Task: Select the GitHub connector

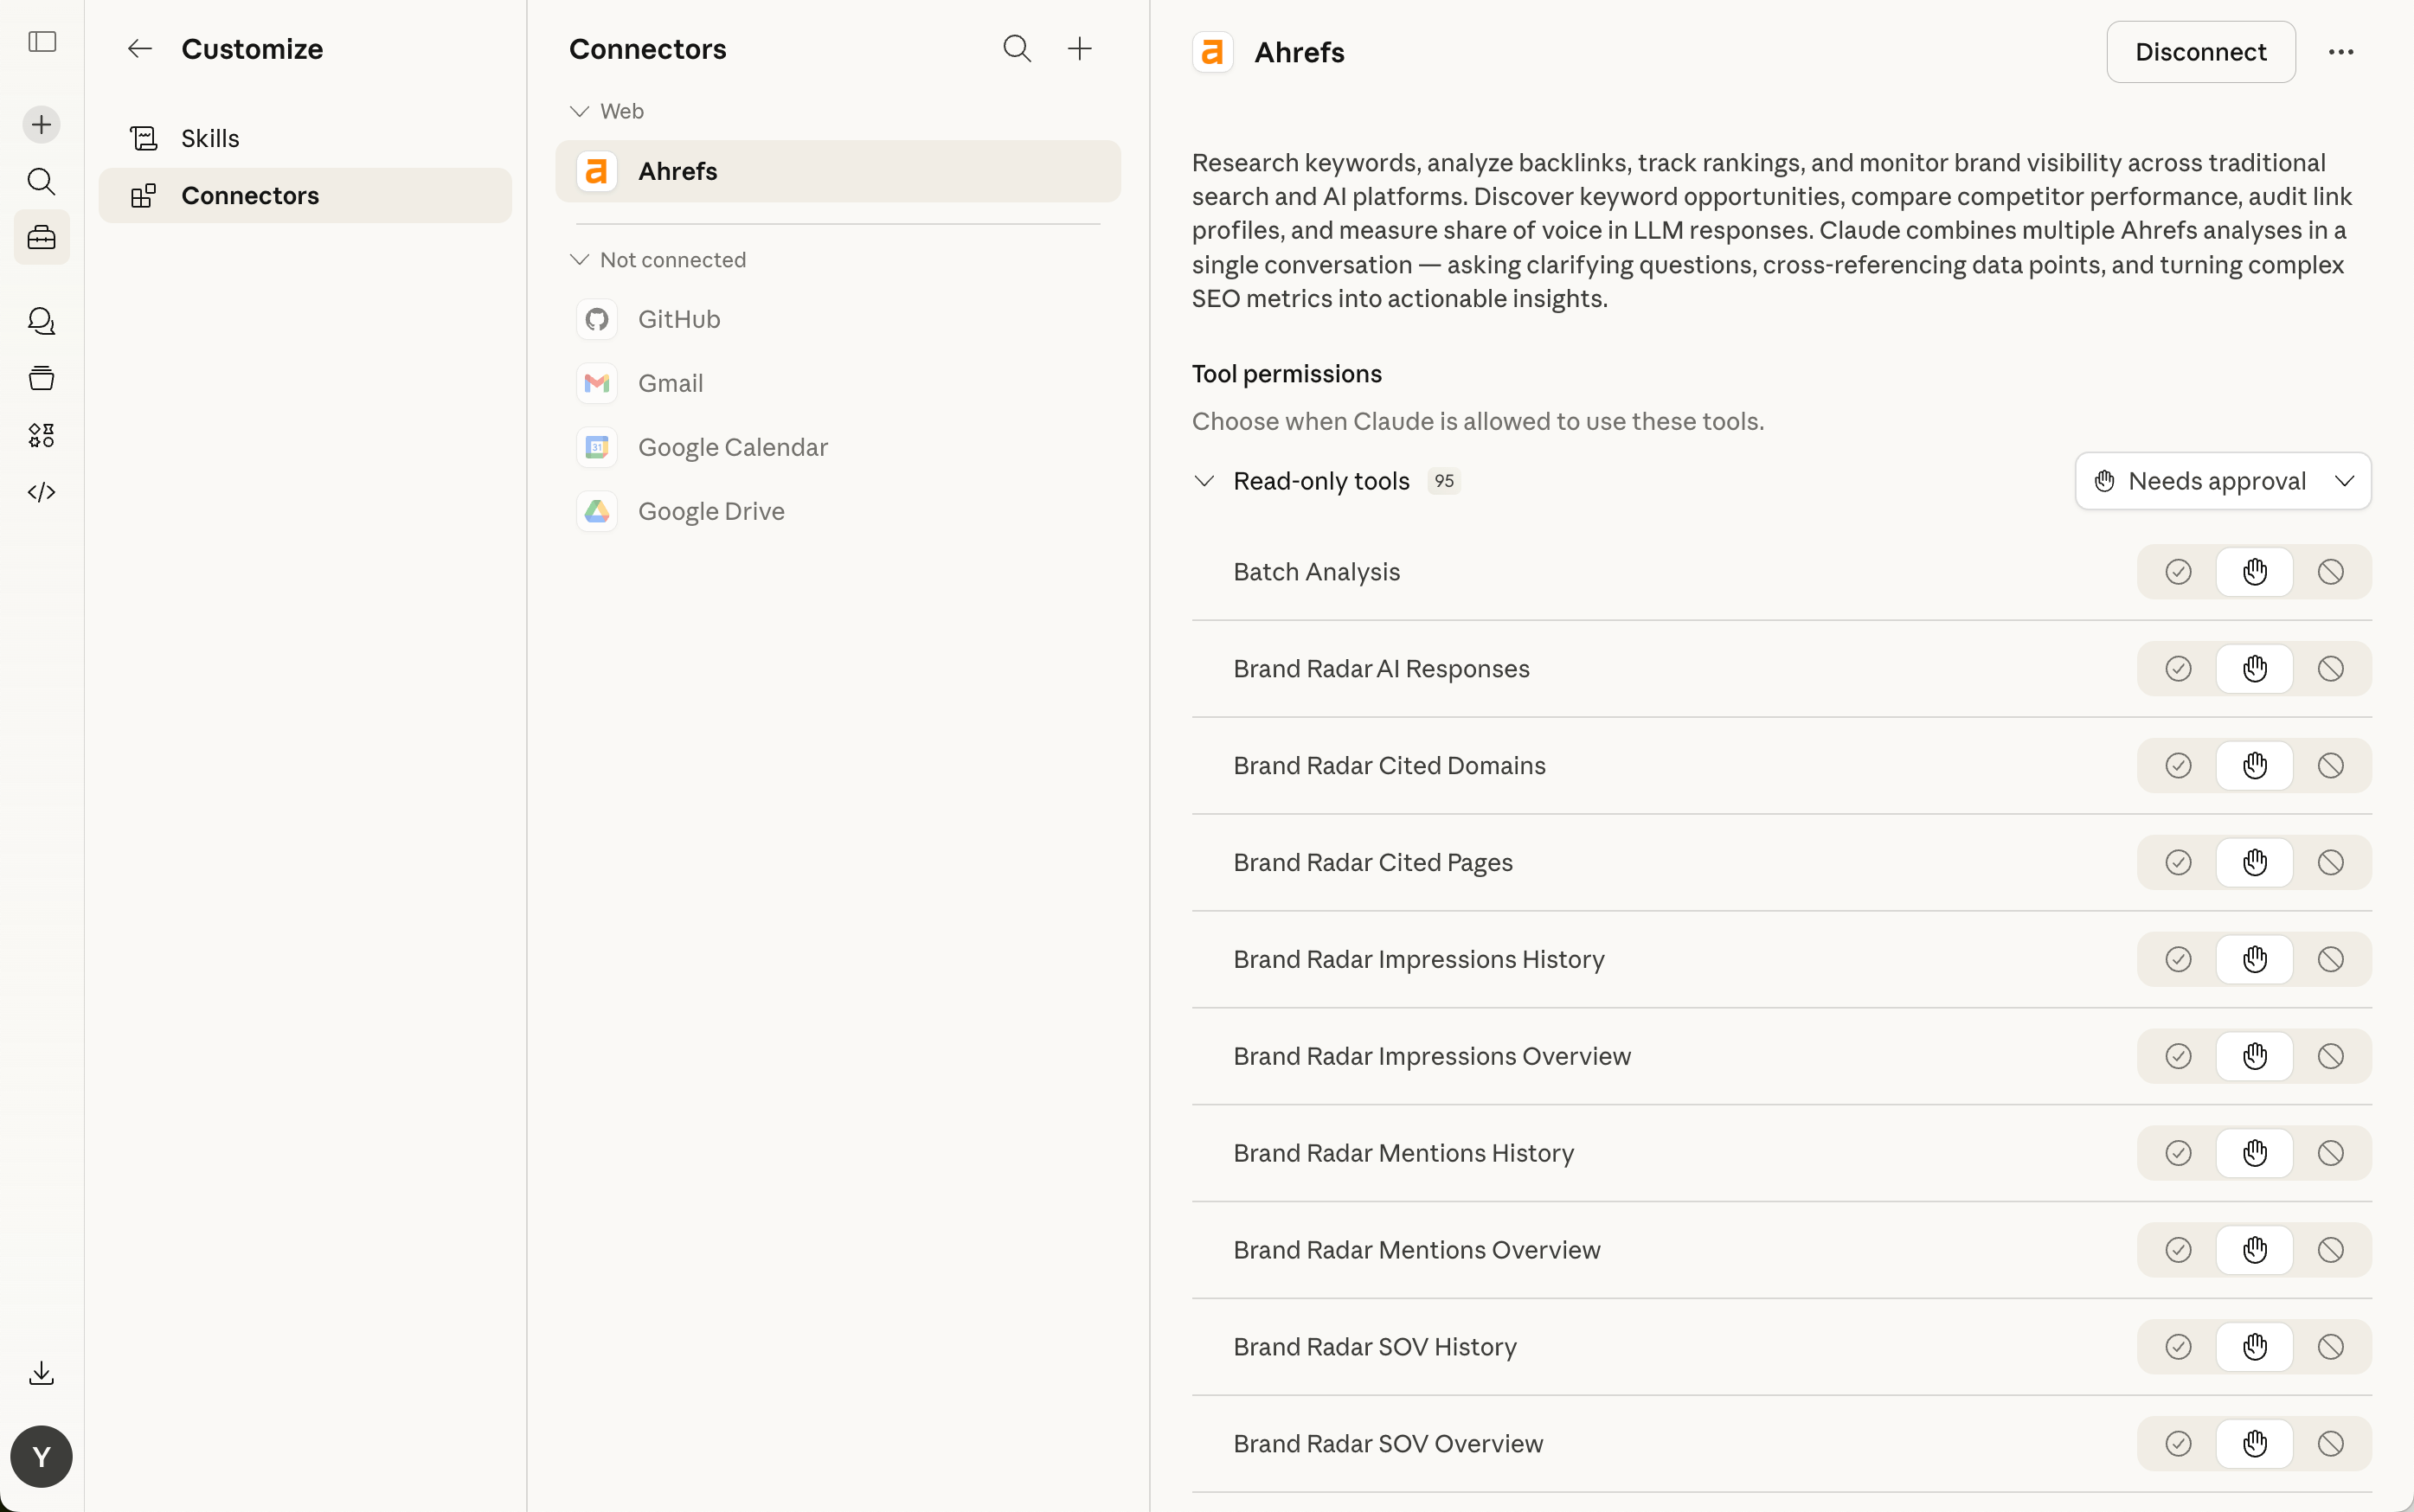Action: (679, 319)
